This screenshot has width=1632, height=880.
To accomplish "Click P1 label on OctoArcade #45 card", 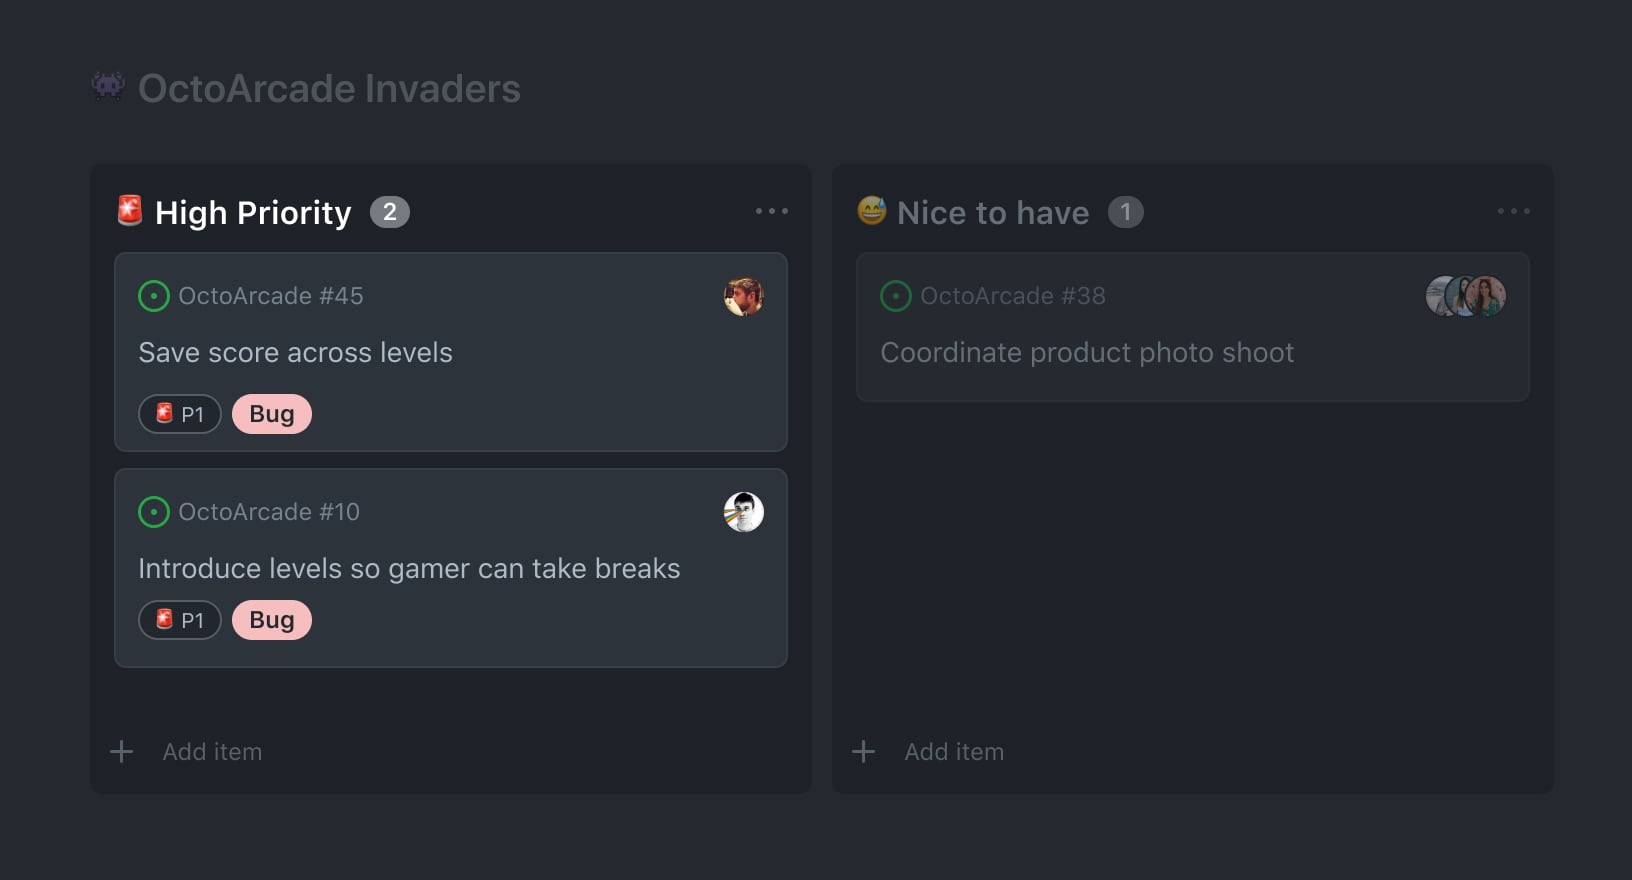I will tap(180, 414).
